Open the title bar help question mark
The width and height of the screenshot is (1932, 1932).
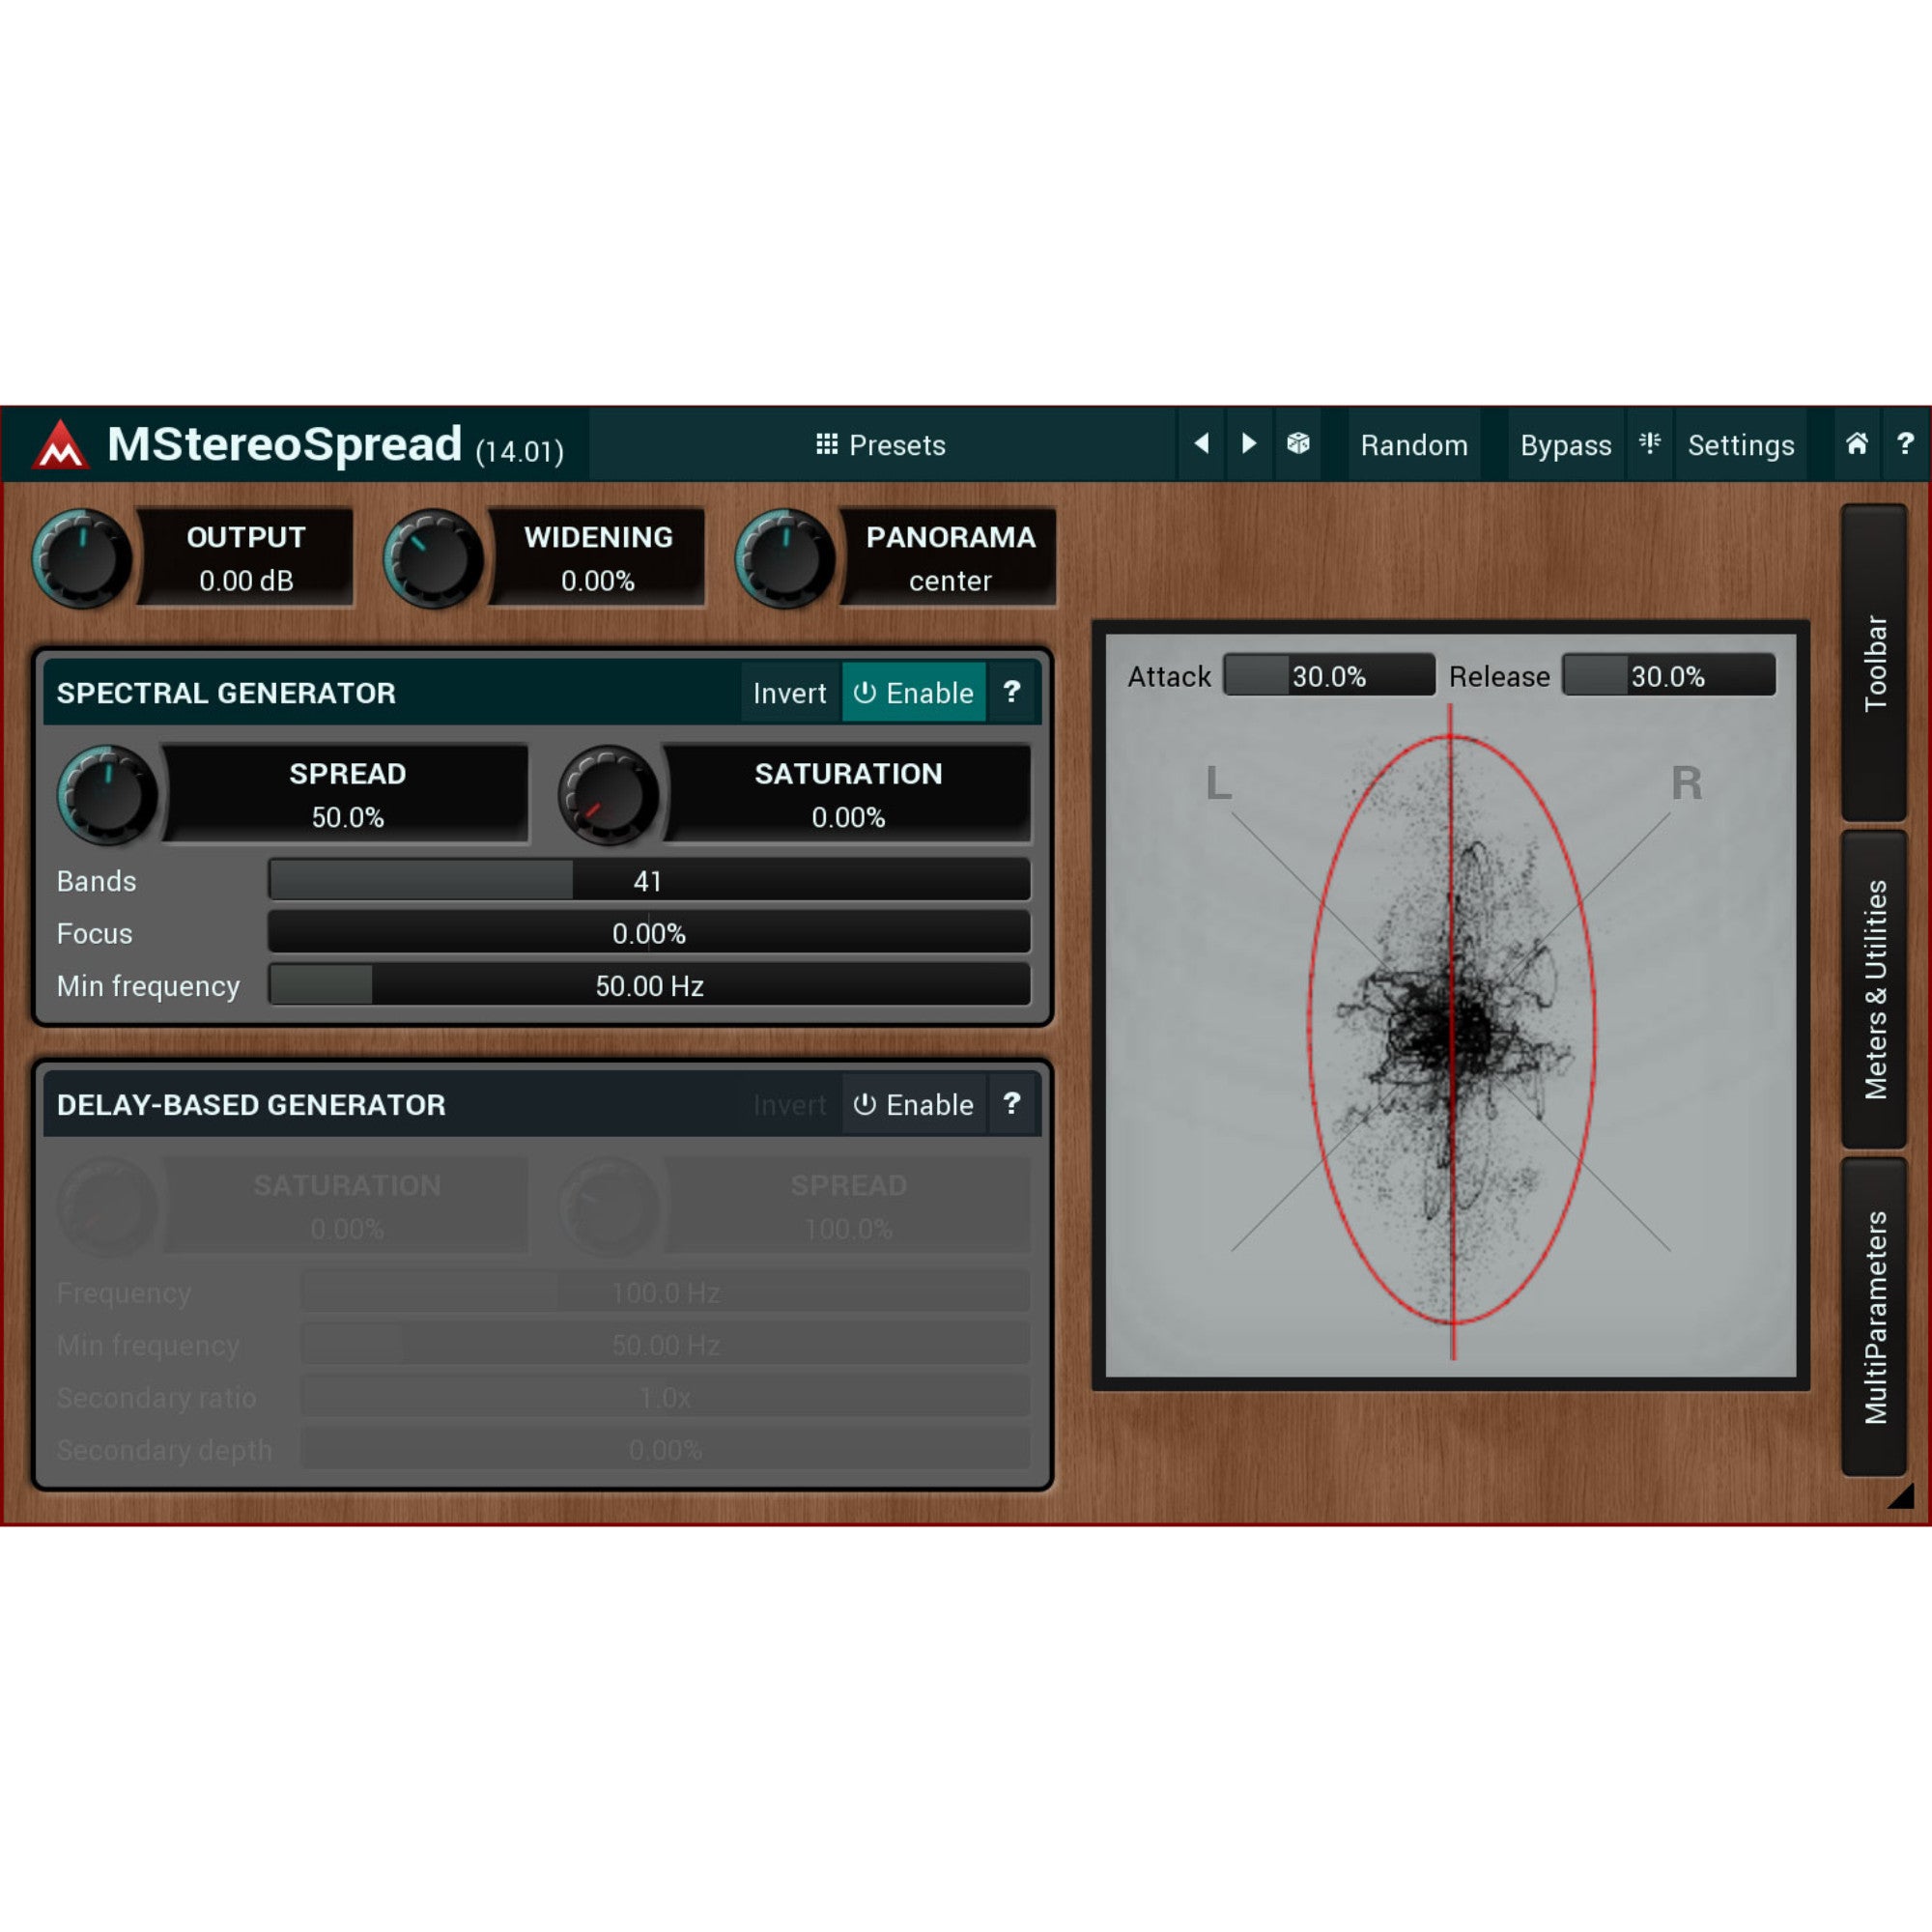tap(1905, 443)
